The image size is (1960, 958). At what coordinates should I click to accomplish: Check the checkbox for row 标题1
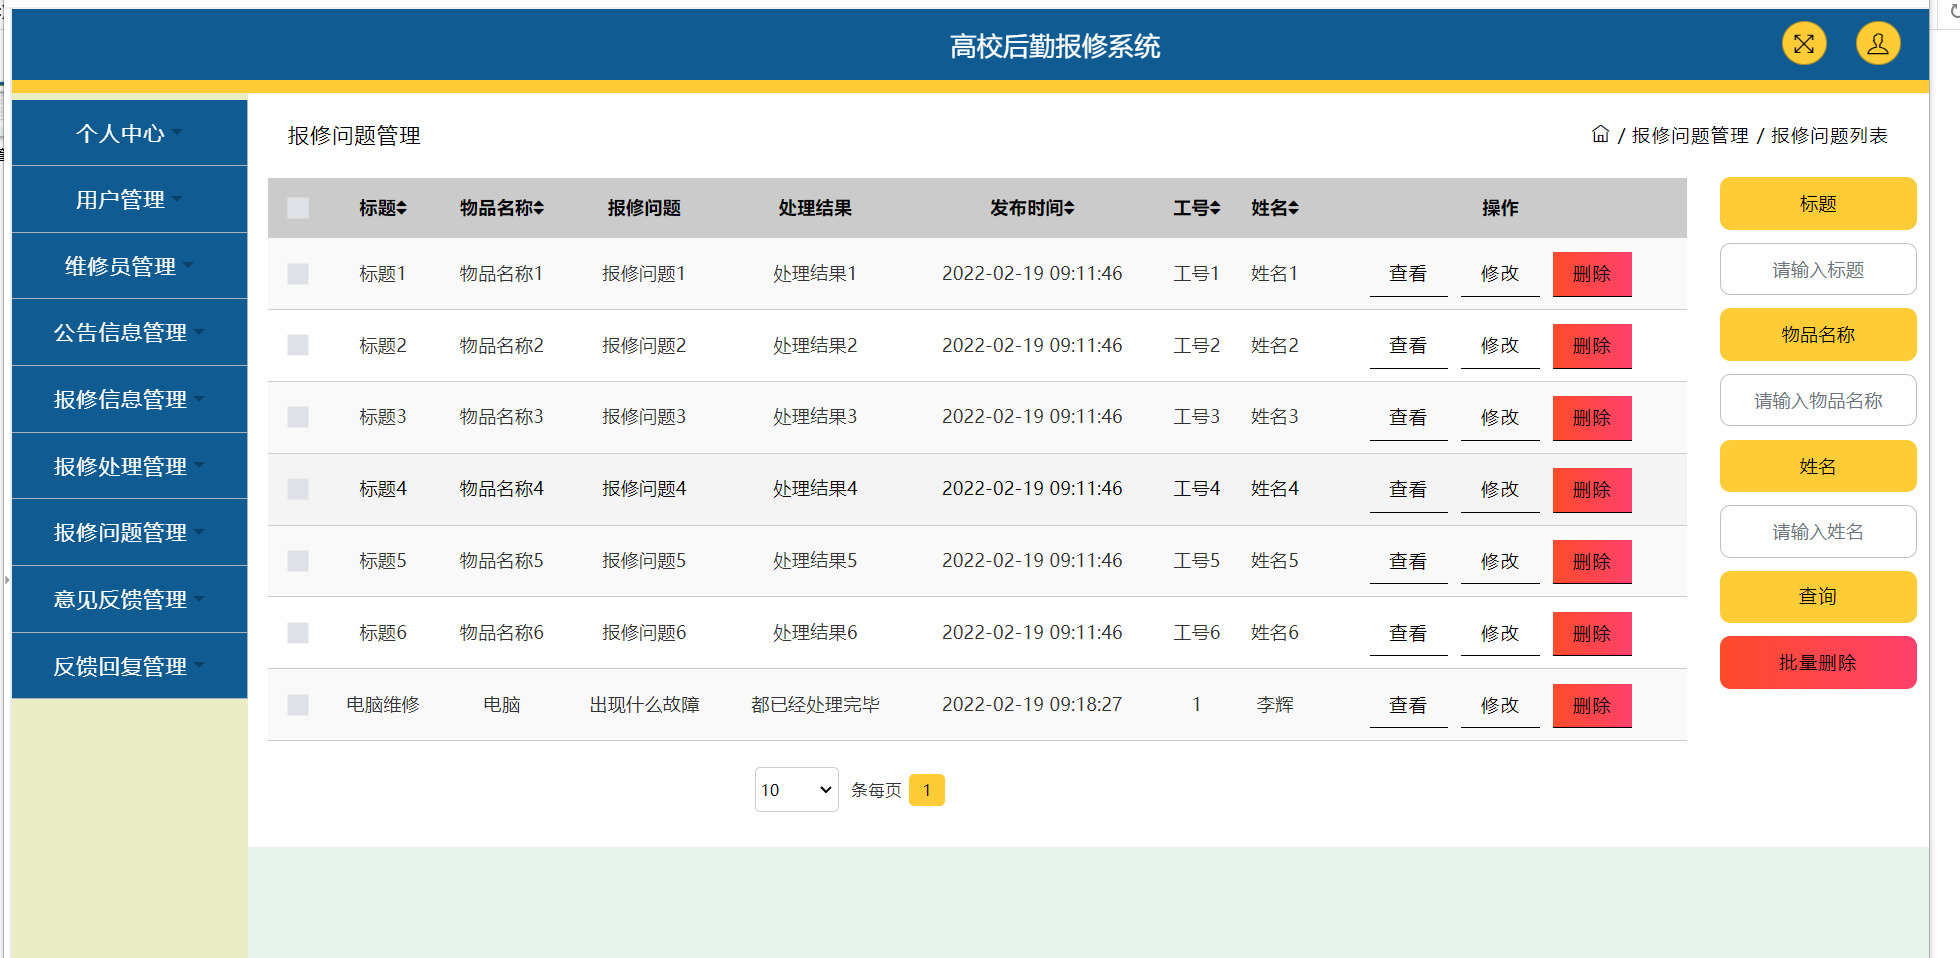coord(297,273)
